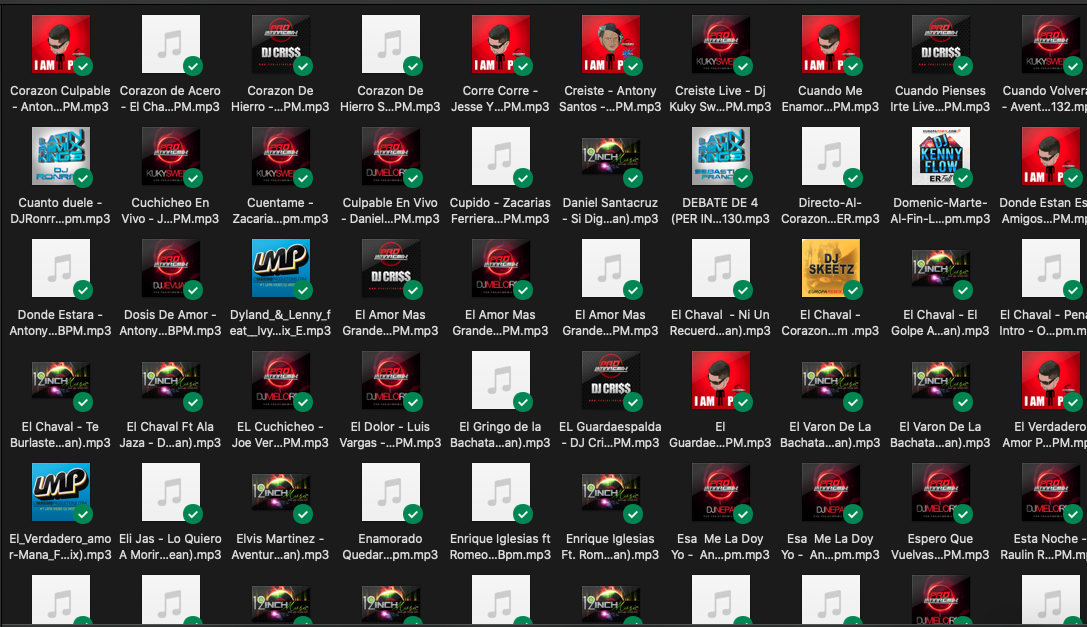Screen dimensions: 1087x627
Task: Click the Cuando Pienses Irte Live file icon
Action: click(x=941, y=44)
